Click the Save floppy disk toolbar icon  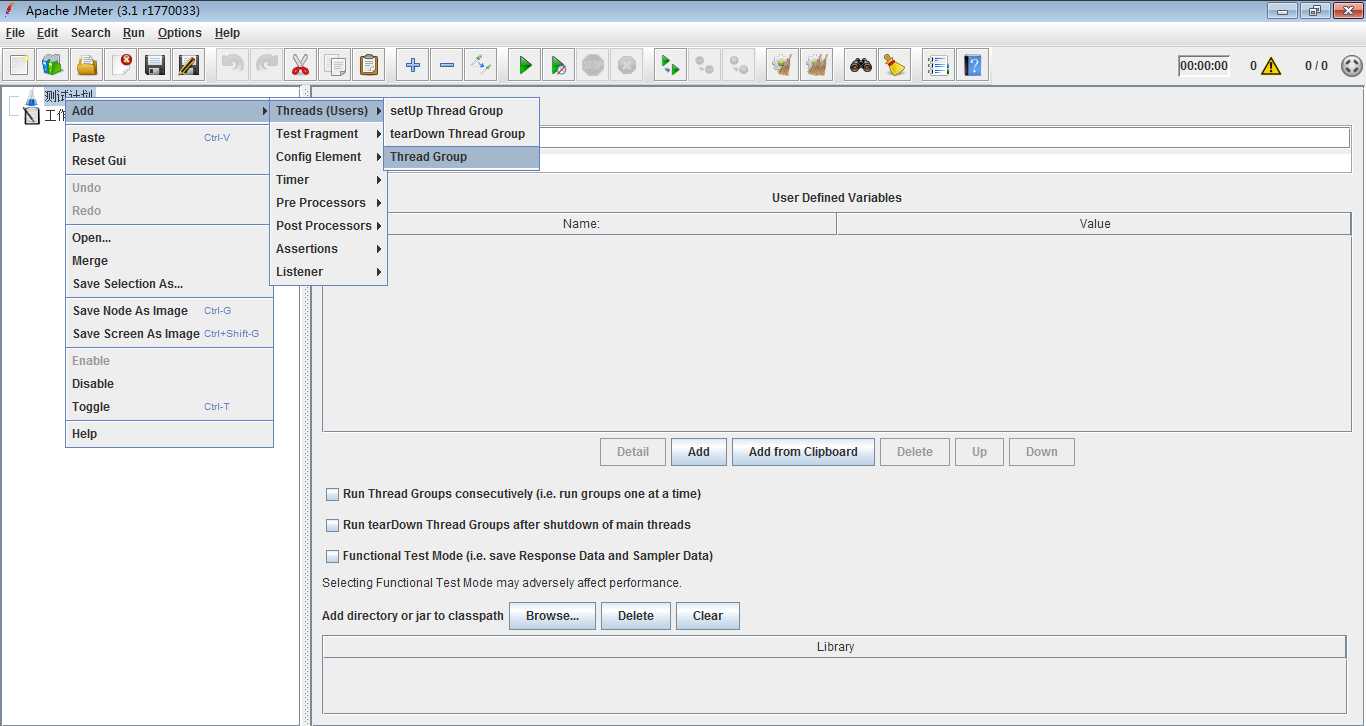[155, 65]
